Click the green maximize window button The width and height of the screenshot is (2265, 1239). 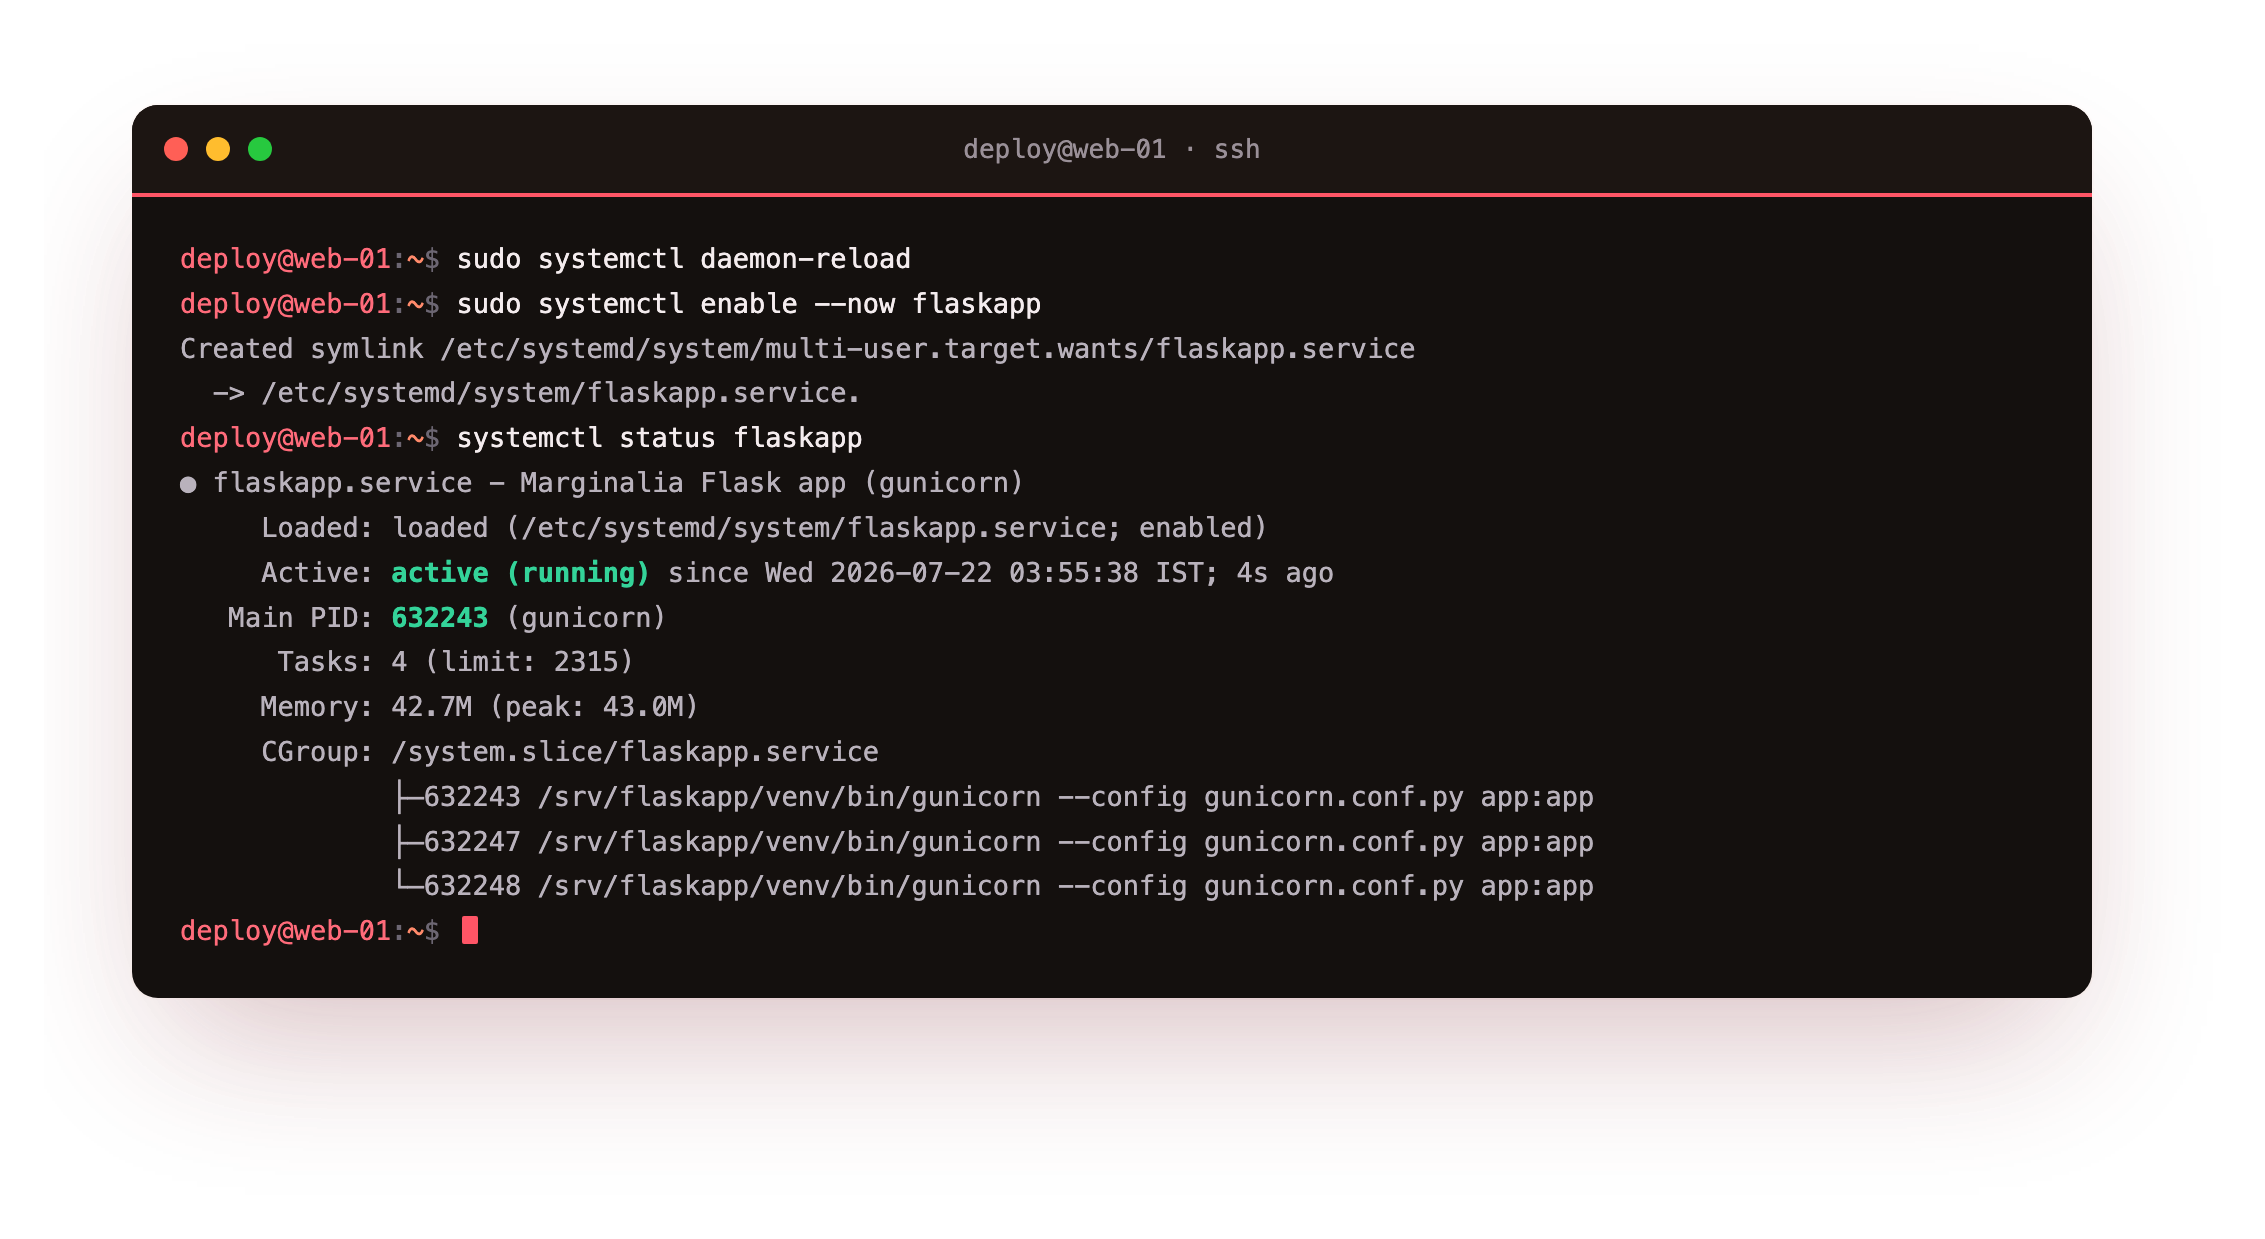pyautogui.click(x=260, y=149)
